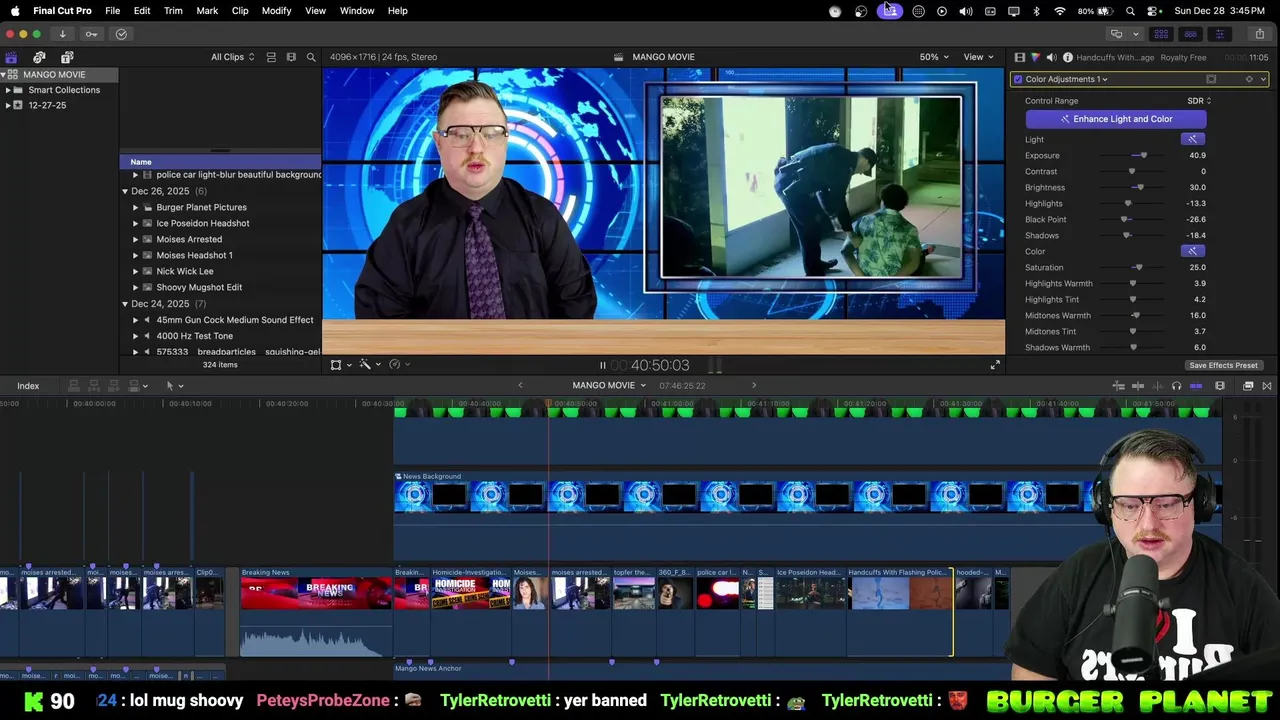Open the Audio inspector speaker icon
The width and height of the screenshot is (1280, 720).
1051,57
